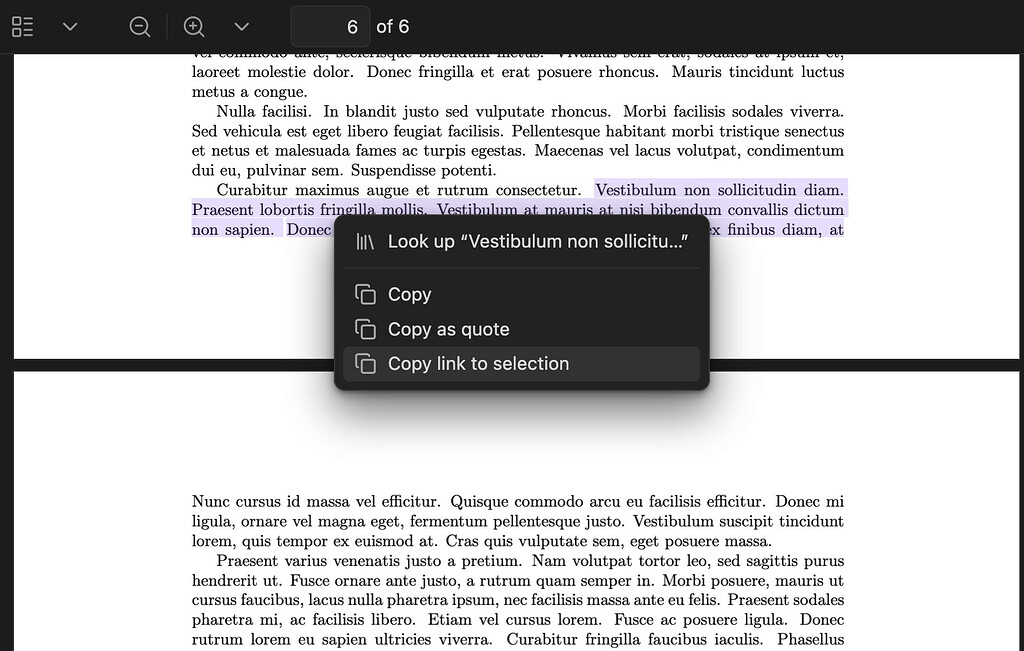Screen dimensions: 1024x651
Task: Open the sidebar view options chevron
Action: pos(68,26)
